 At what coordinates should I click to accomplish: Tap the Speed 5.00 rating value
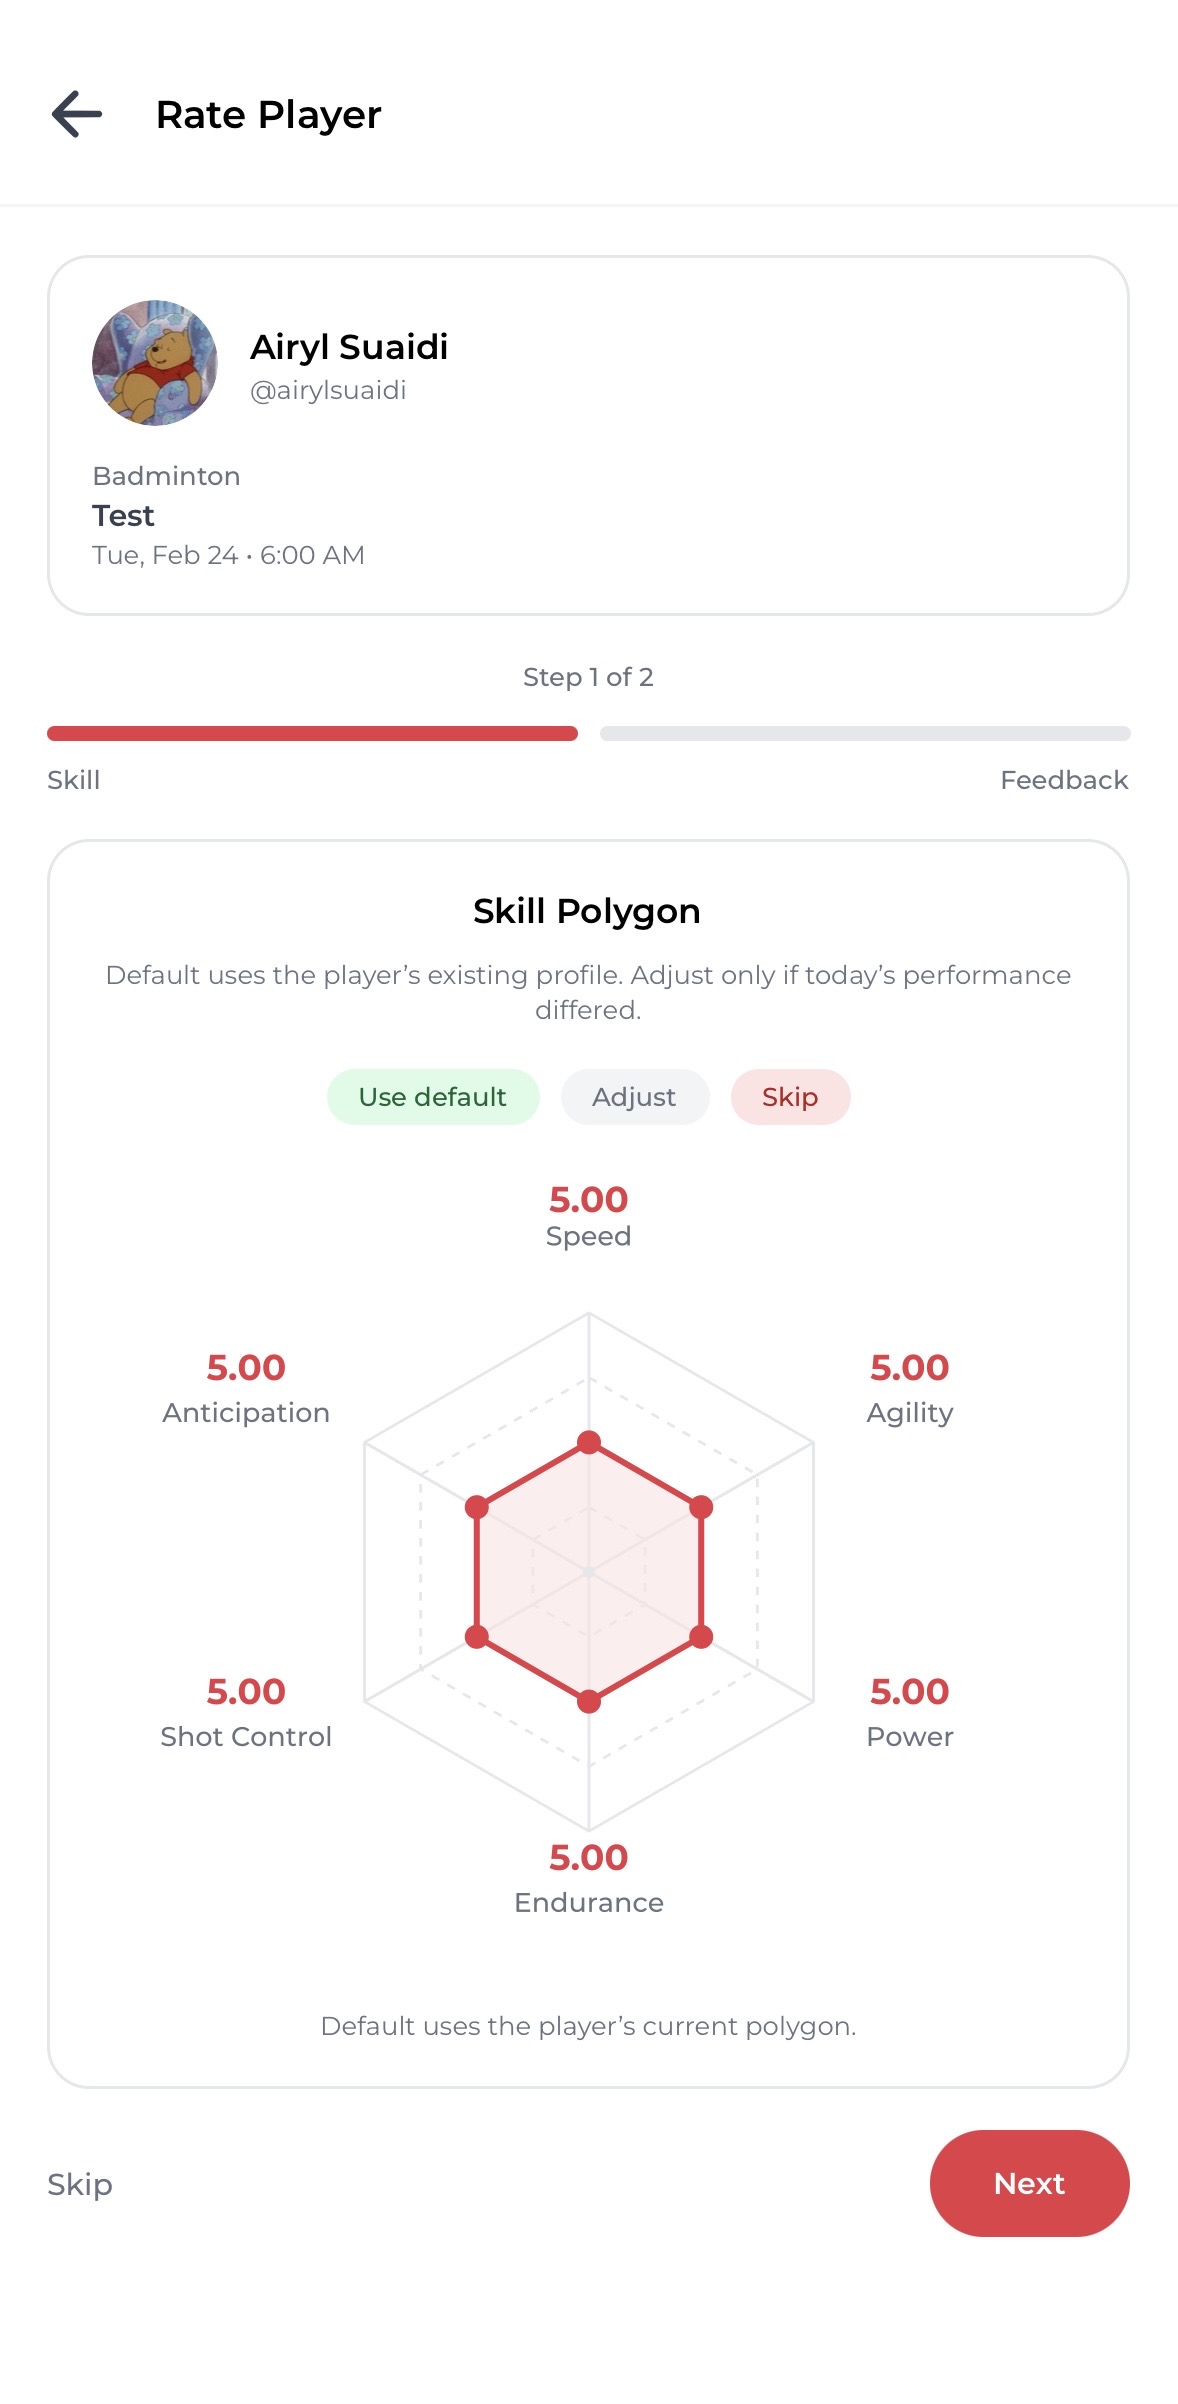588,1199
